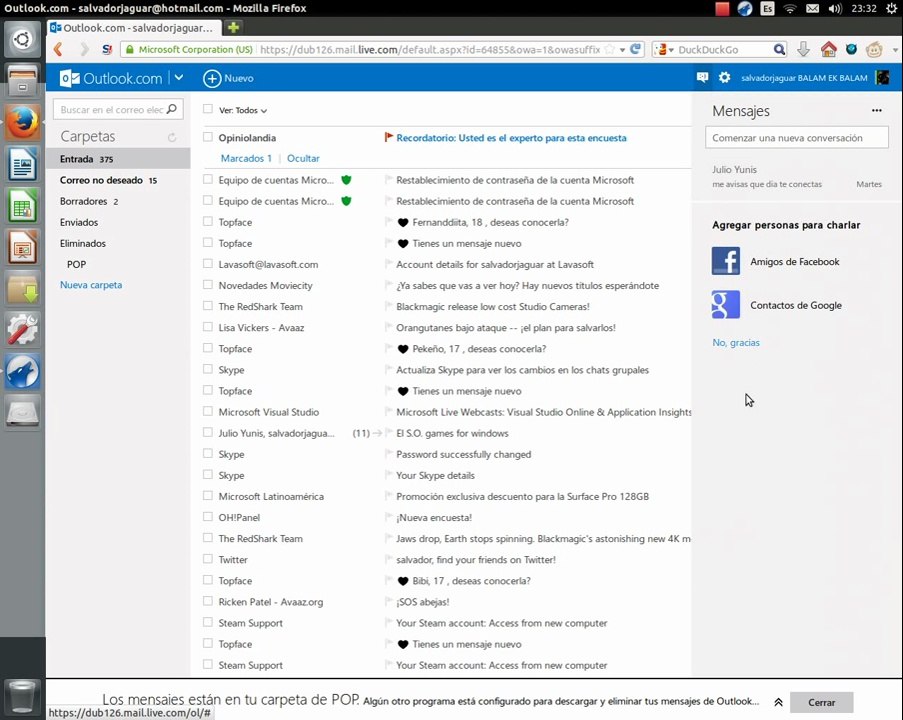Check the Microsoft Visual Studio email
This screenshot has width=903, height=720.
coord(208,411)
